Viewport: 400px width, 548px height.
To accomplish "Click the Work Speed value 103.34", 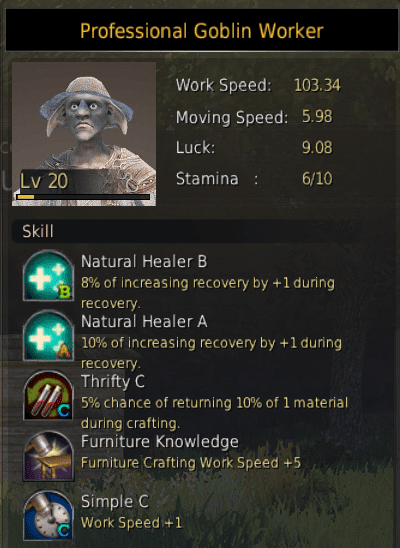I will 317,85.
